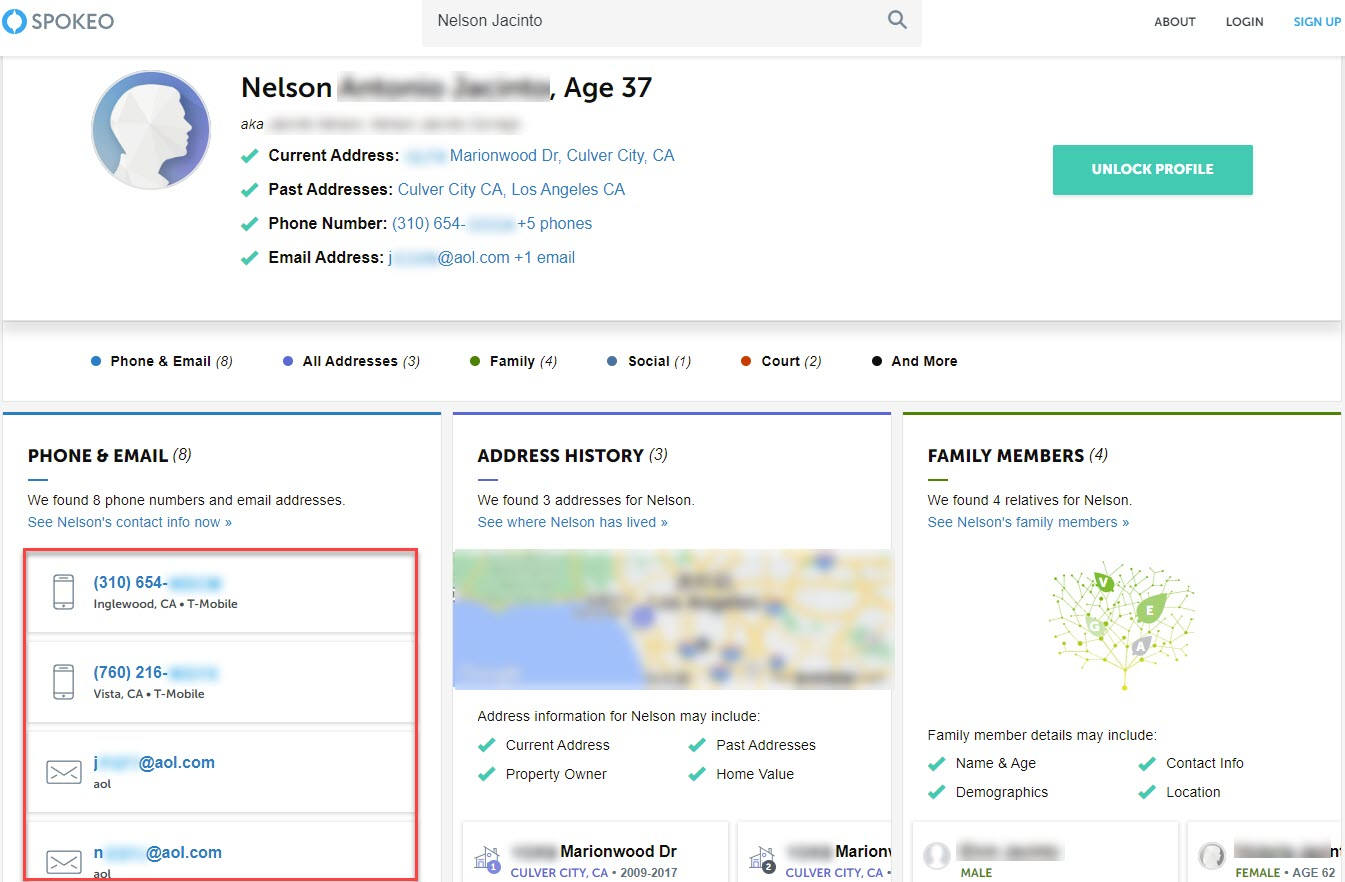Click See Nelson's contact info now link
1345x882 pixels.
click(x=130, y=522)
